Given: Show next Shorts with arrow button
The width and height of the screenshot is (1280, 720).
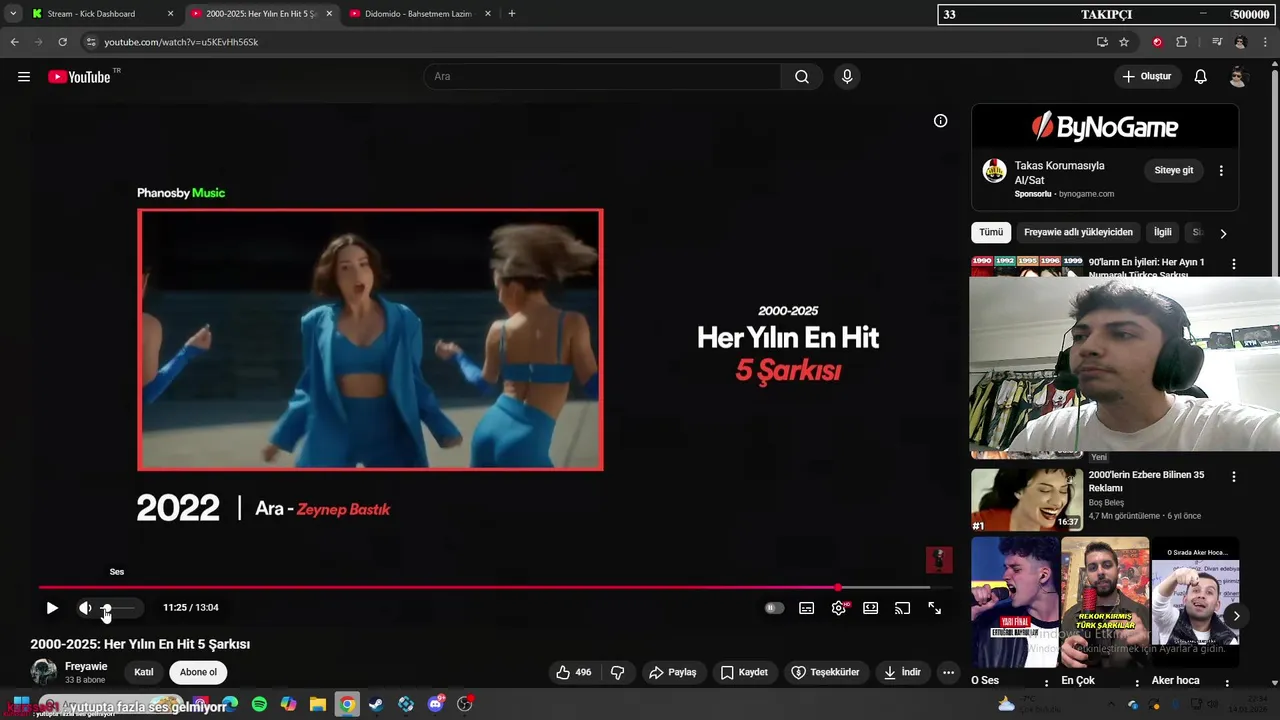Looking at the screenshot, I should [x=1236, y=616].
